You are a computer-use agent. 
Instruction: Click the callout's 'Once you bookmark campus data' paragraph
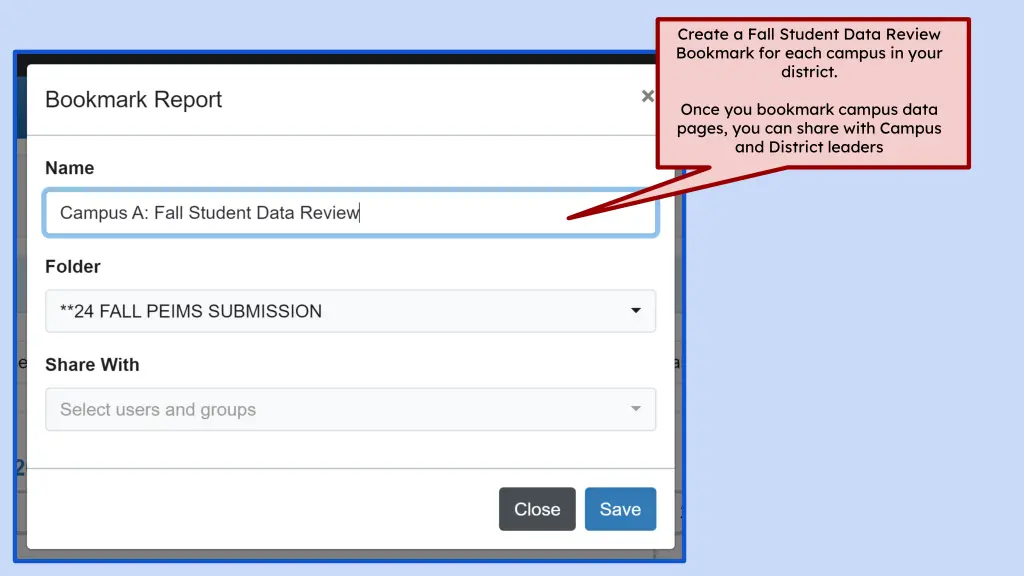click(x=809, y=128)
